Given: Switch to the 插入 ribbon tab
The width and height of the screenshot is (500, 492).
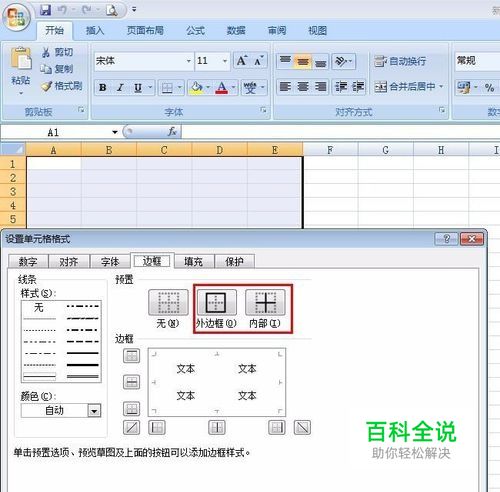Looking at the screenshot, I should (95, 31).
